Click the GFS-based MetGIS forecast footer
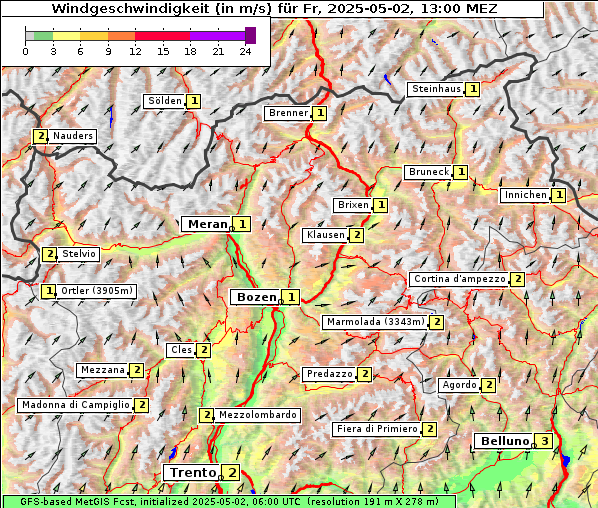Image resolution: width=598 pixels, height=508 pixels. point(230,502)
